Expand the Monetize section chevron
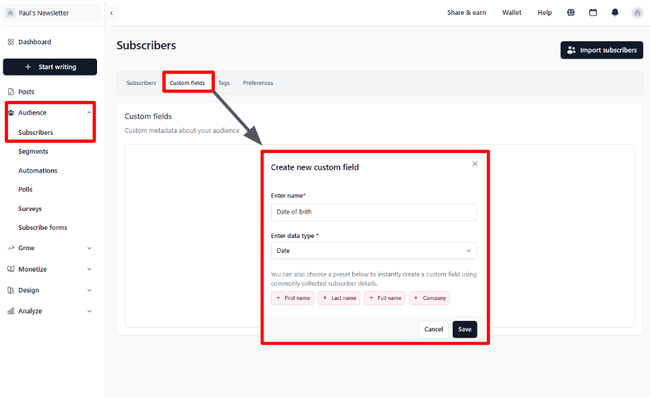650x397 pixels. [x=89, y=269]
